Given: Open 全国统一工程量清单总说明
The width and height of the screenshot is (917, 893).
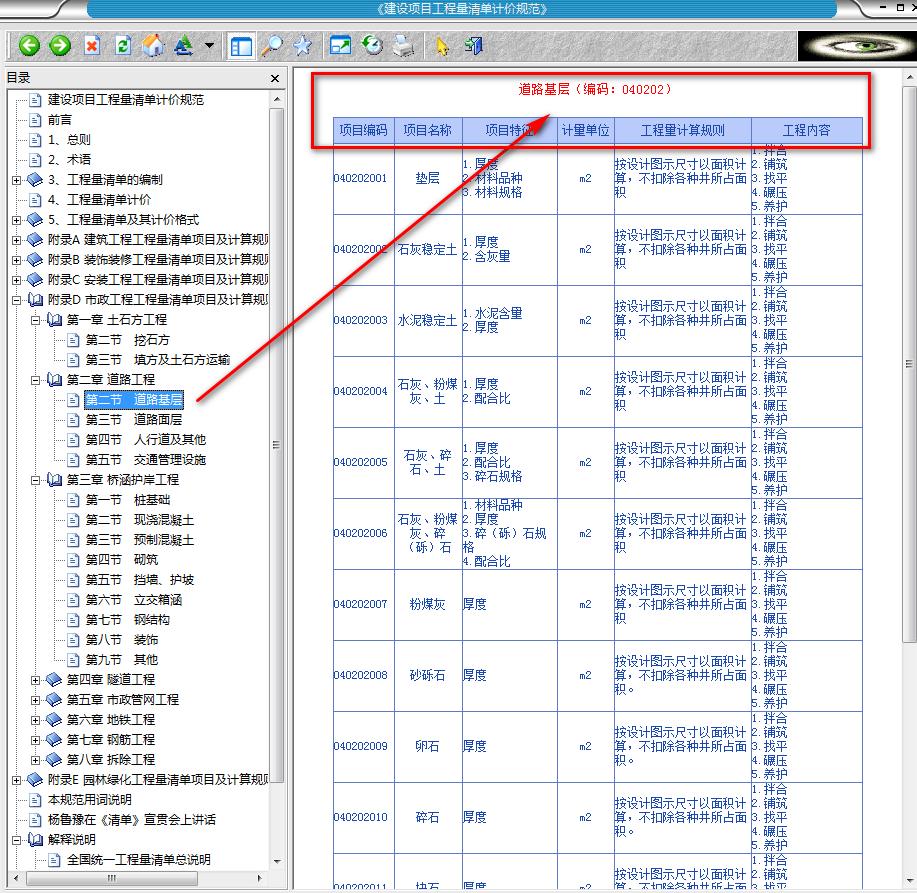Looking at the screenshot, I should pyautogui.click(x=139, y=860).
